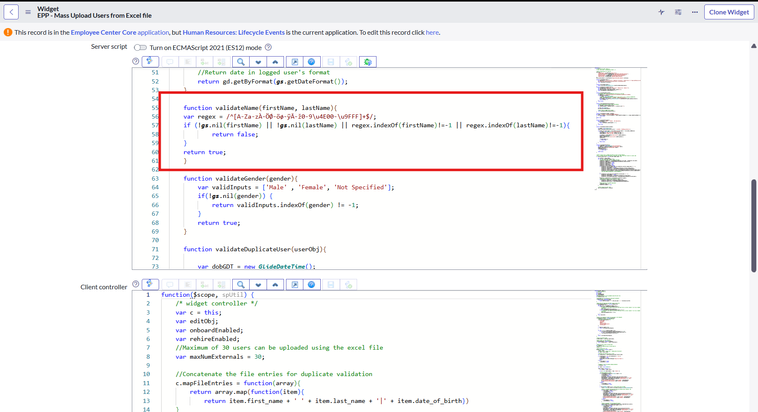Toggle full screen for Client controller editor
The height and width of the screenshot is (412, 758).
tap(294, 284)
